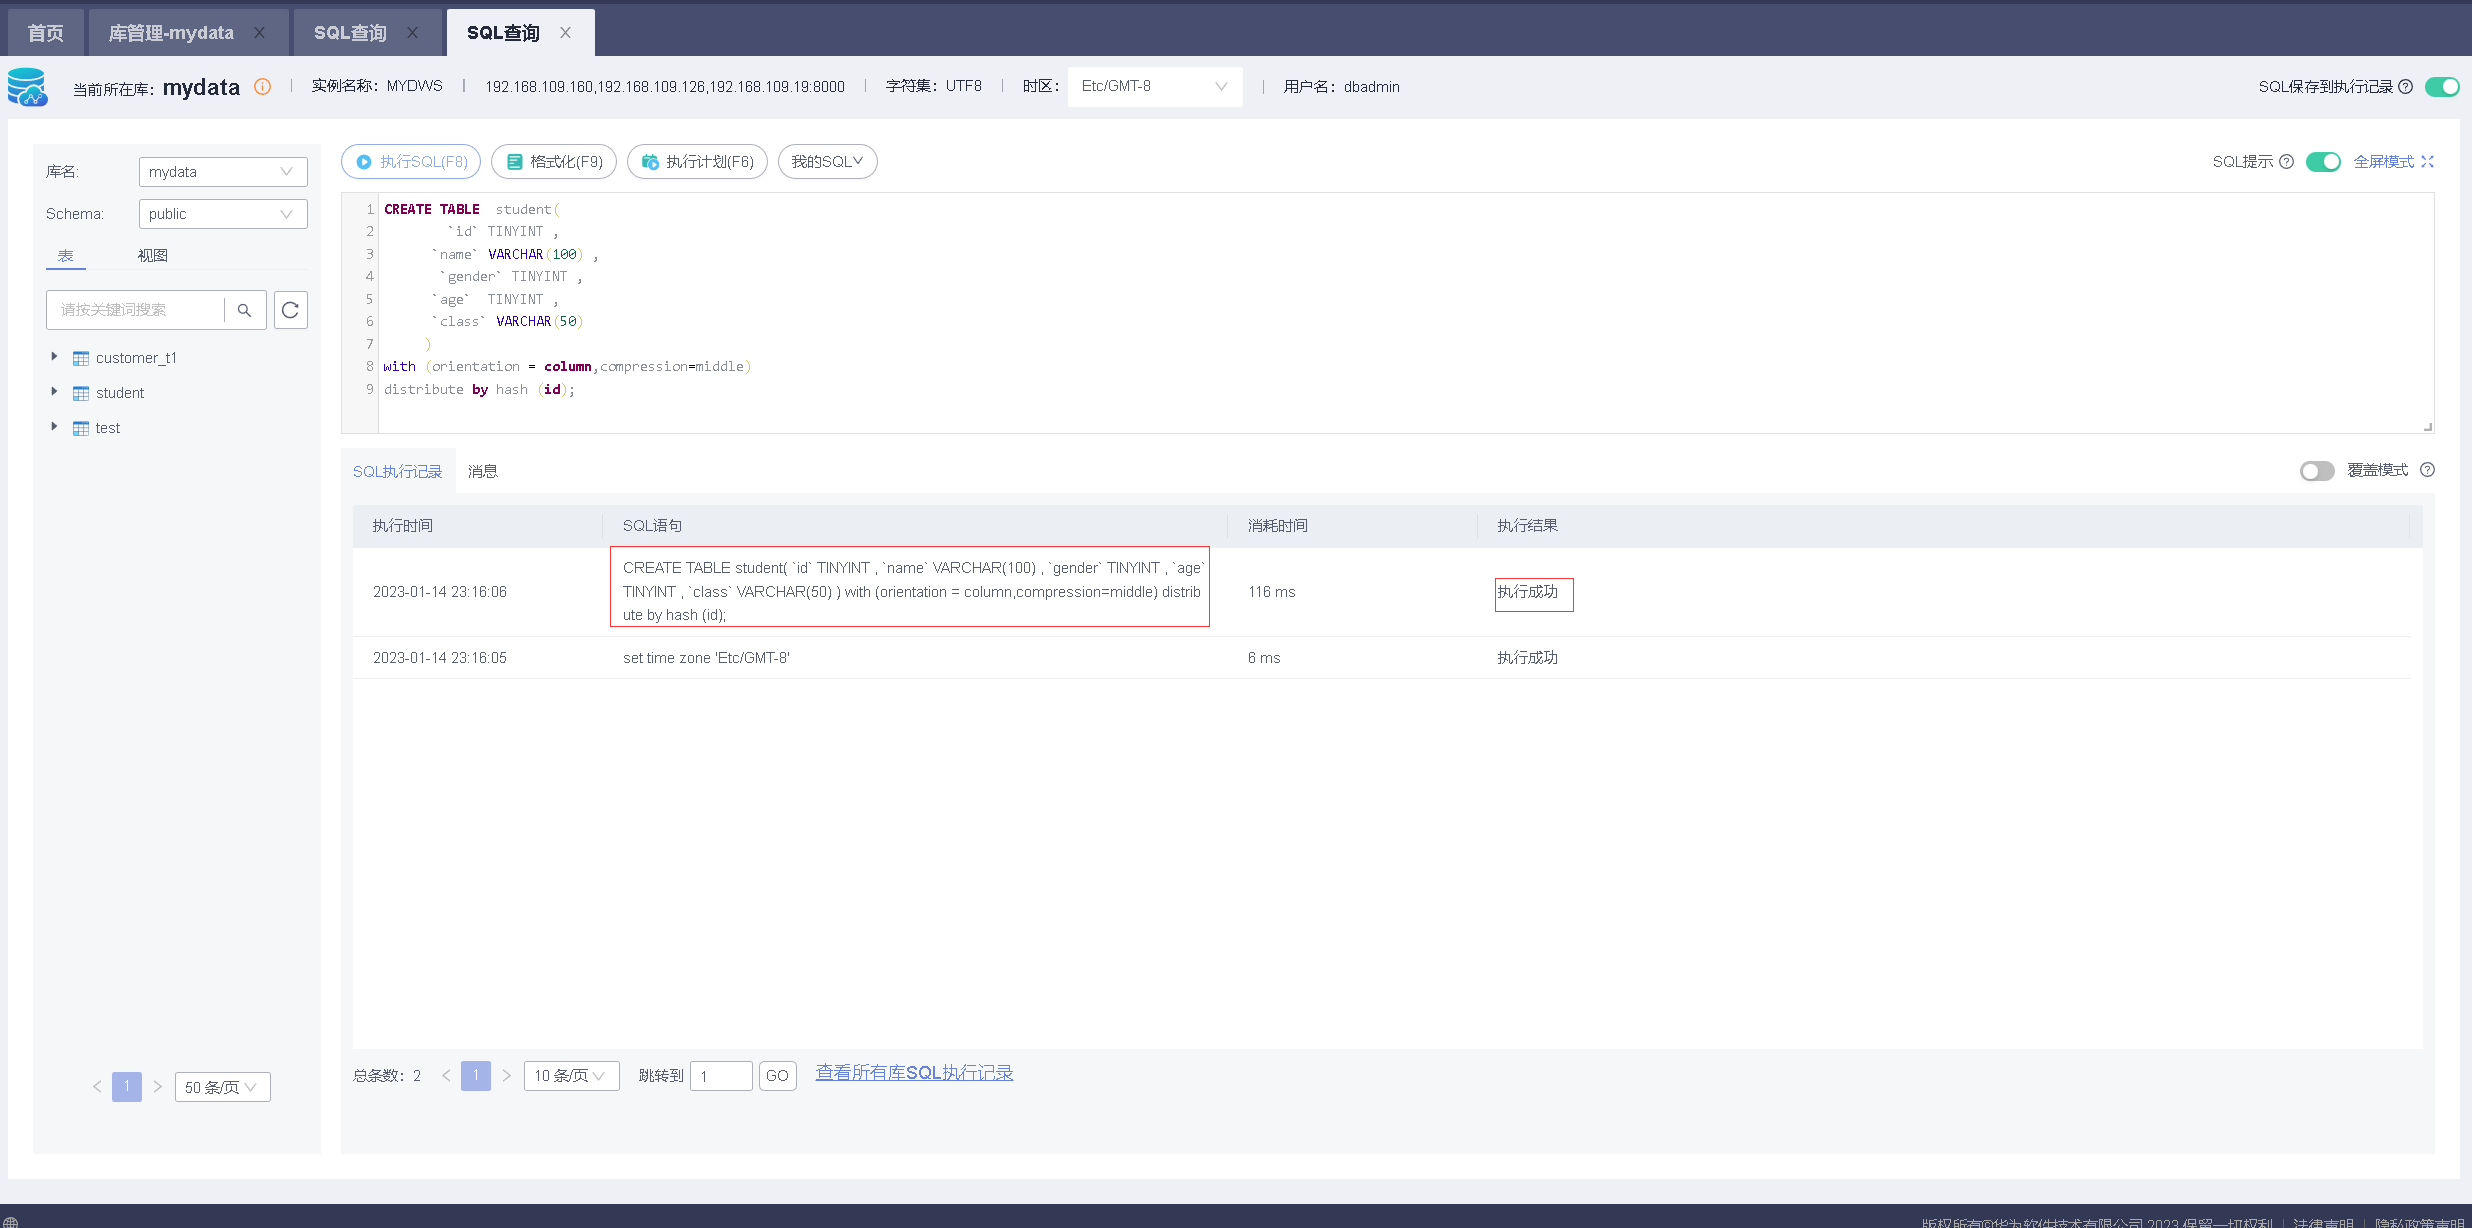The width and height of the screenshot is (2472, 1228).
Task: Enable the 覆盖模式 switch
Action: click(x=2316, y=471)
